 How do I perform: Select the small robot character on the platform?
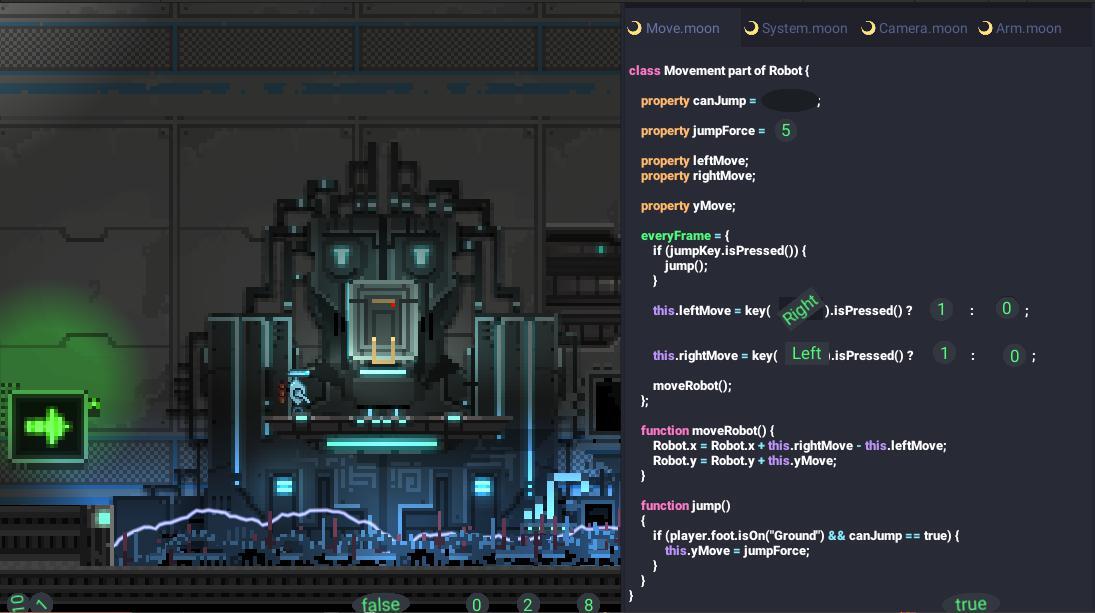point(297,391)
